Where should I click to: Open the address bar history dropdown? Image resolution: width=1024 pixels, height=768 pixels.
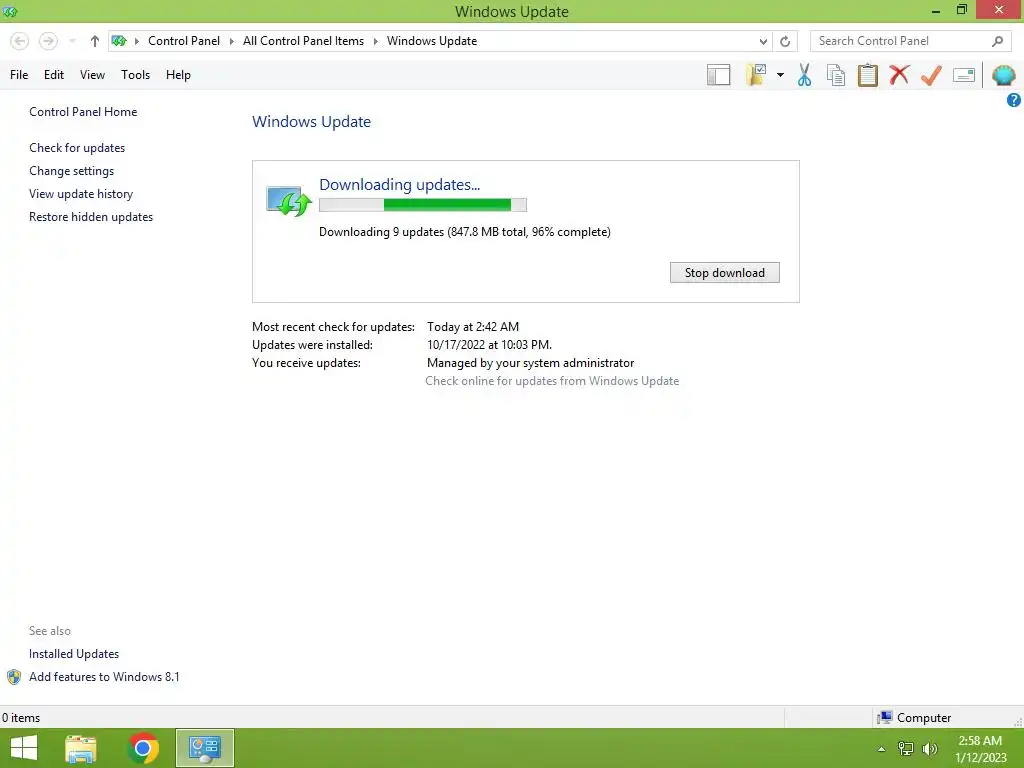click(763, 41)
